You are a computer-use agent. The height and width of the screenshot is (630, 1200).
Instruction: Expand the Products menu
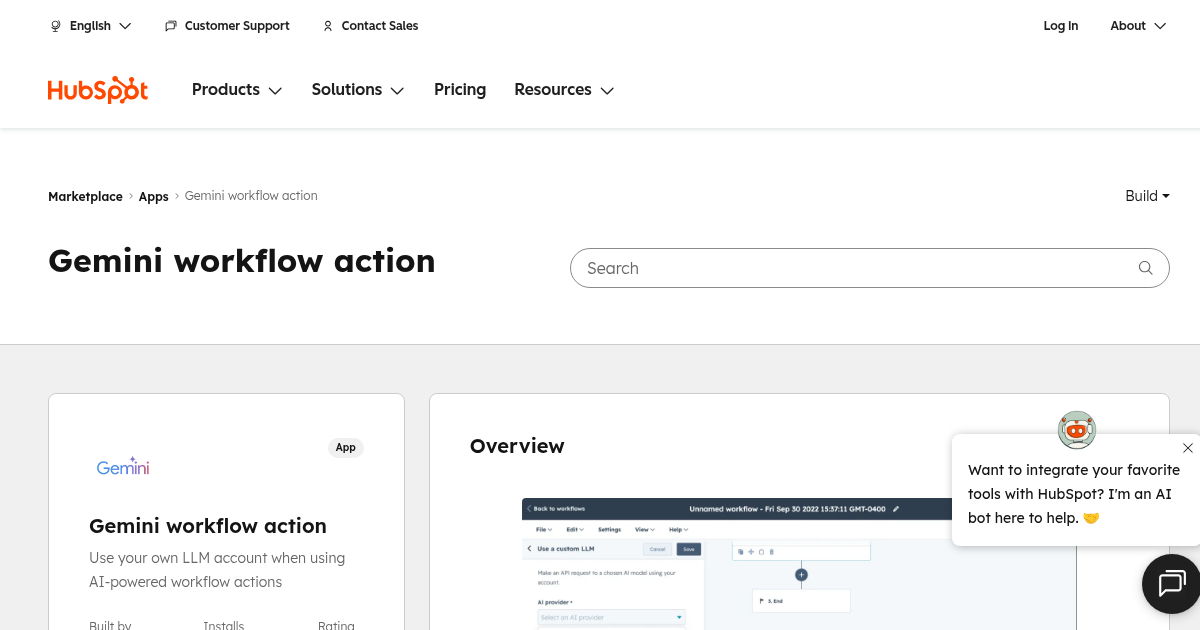(237, 90)
